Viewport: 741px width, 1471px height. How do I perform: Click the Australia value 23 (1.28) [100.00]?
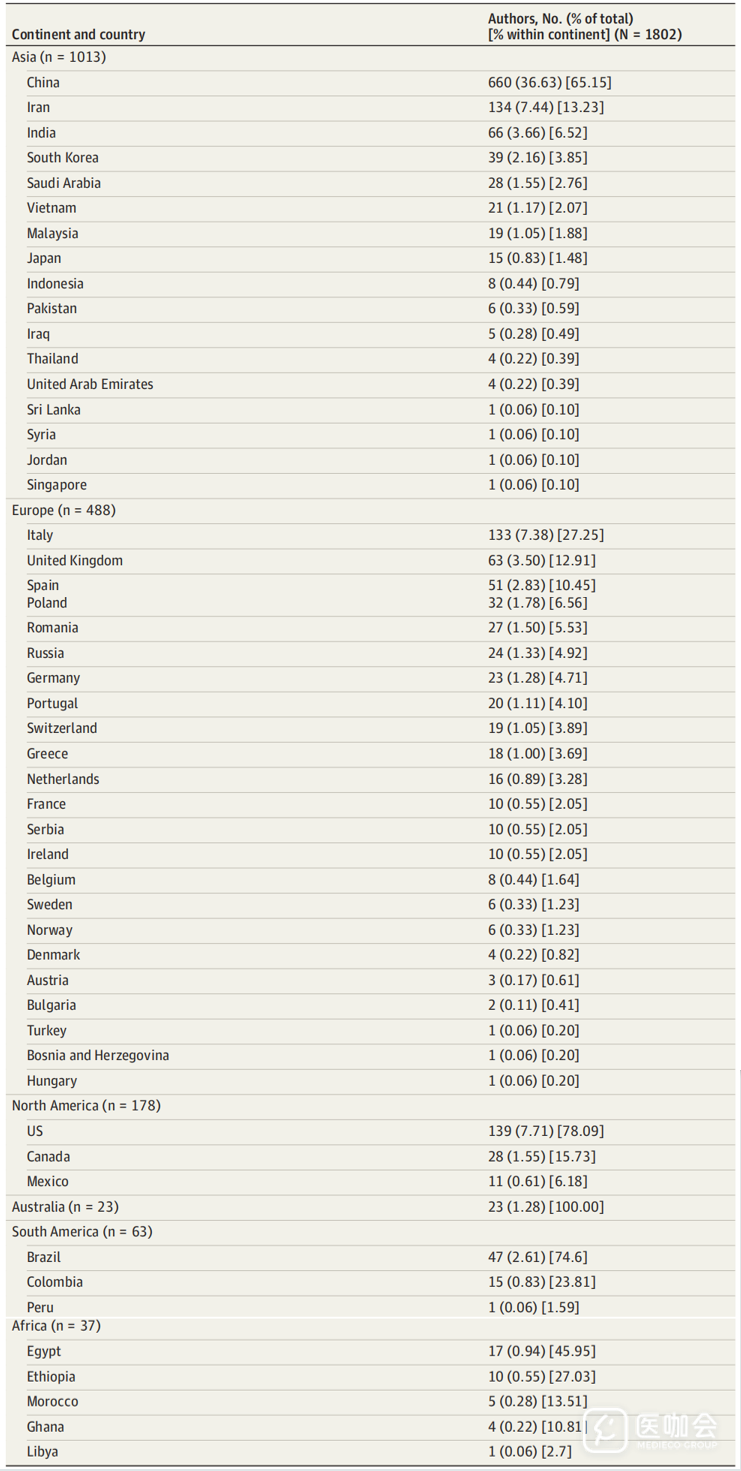[545, 1207]
